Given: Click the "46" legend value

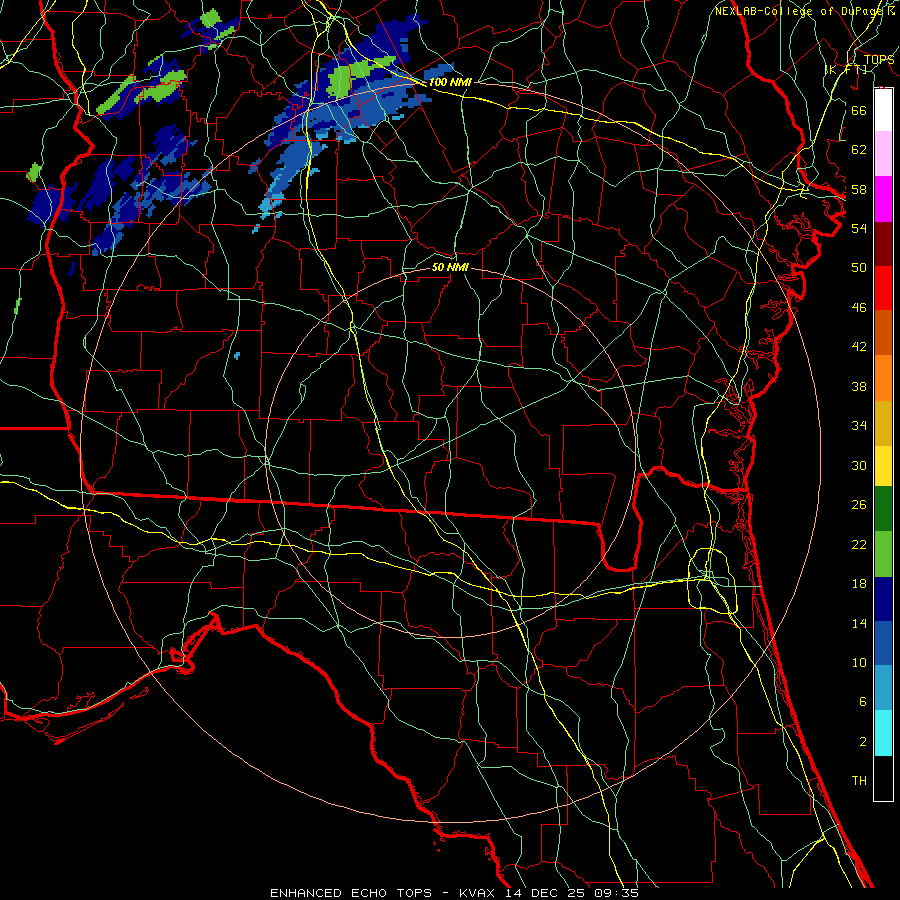Looking at the screenshot, I should 859,308.
